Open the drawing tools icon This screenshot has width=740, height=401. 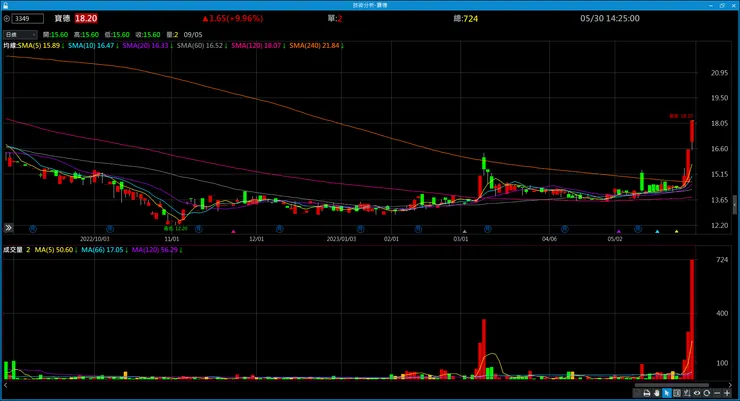point(687,393)
